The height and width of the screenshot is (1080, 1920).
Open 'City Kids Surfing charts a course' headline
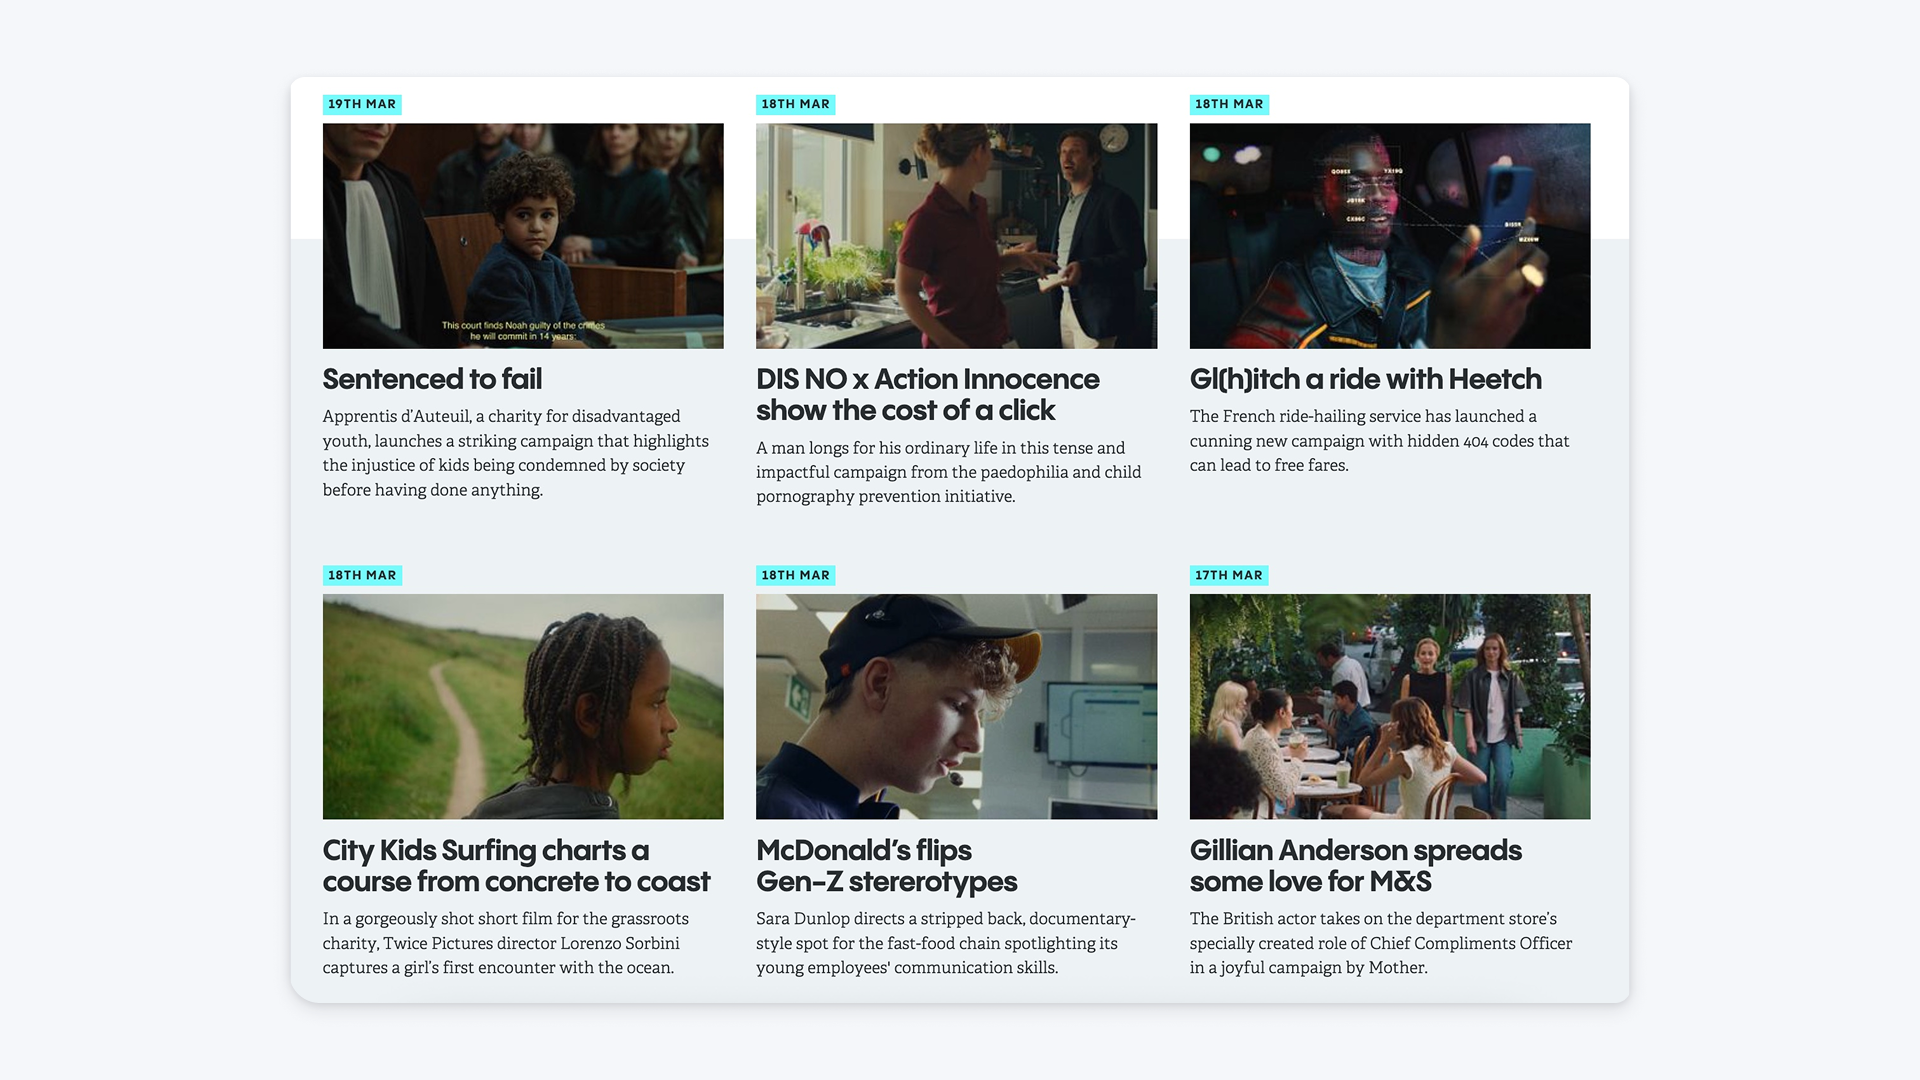(516, 865)
